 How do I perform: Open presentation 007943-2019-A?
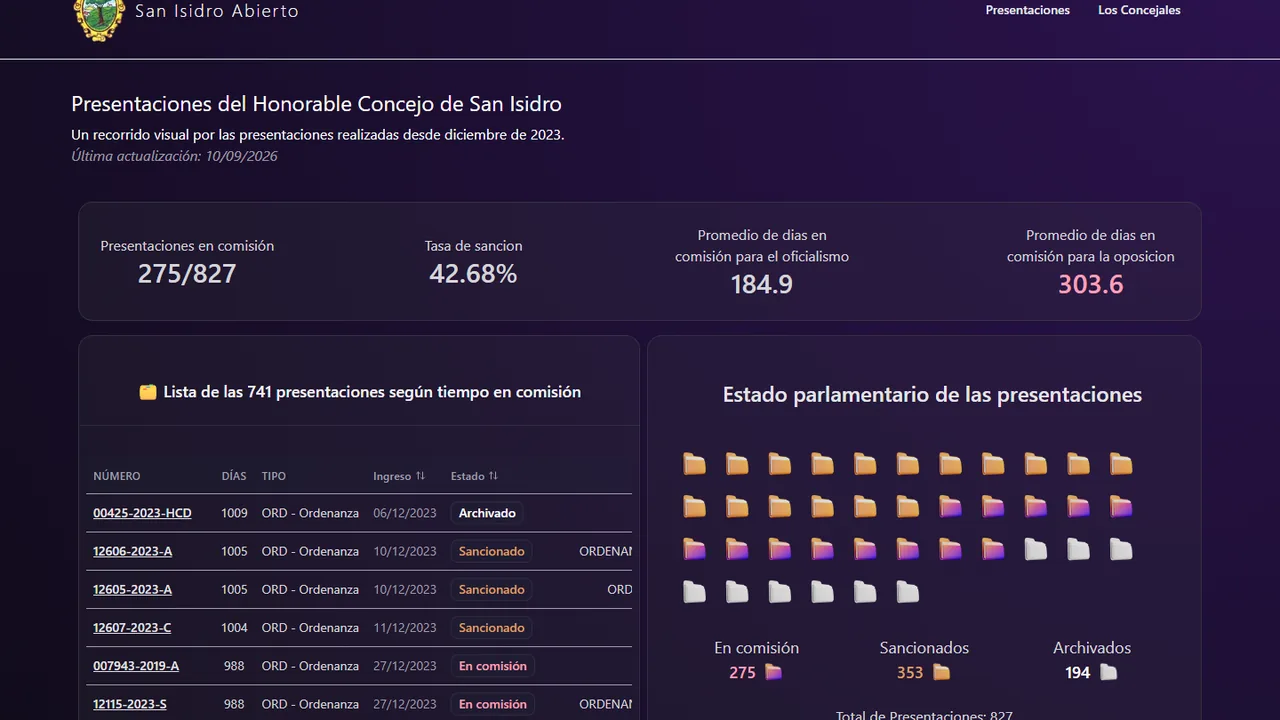click(136, 666)
